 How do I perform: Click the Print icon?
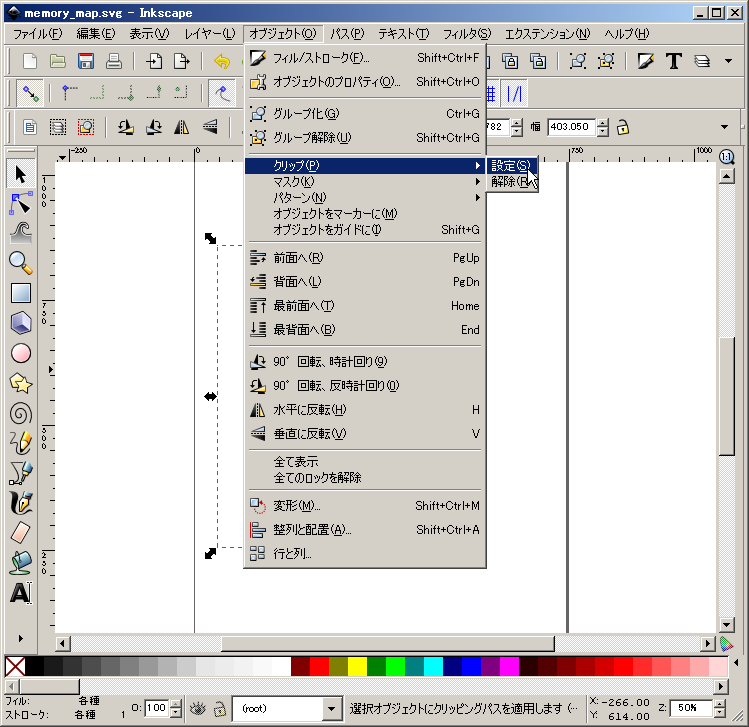pos(114,61)
